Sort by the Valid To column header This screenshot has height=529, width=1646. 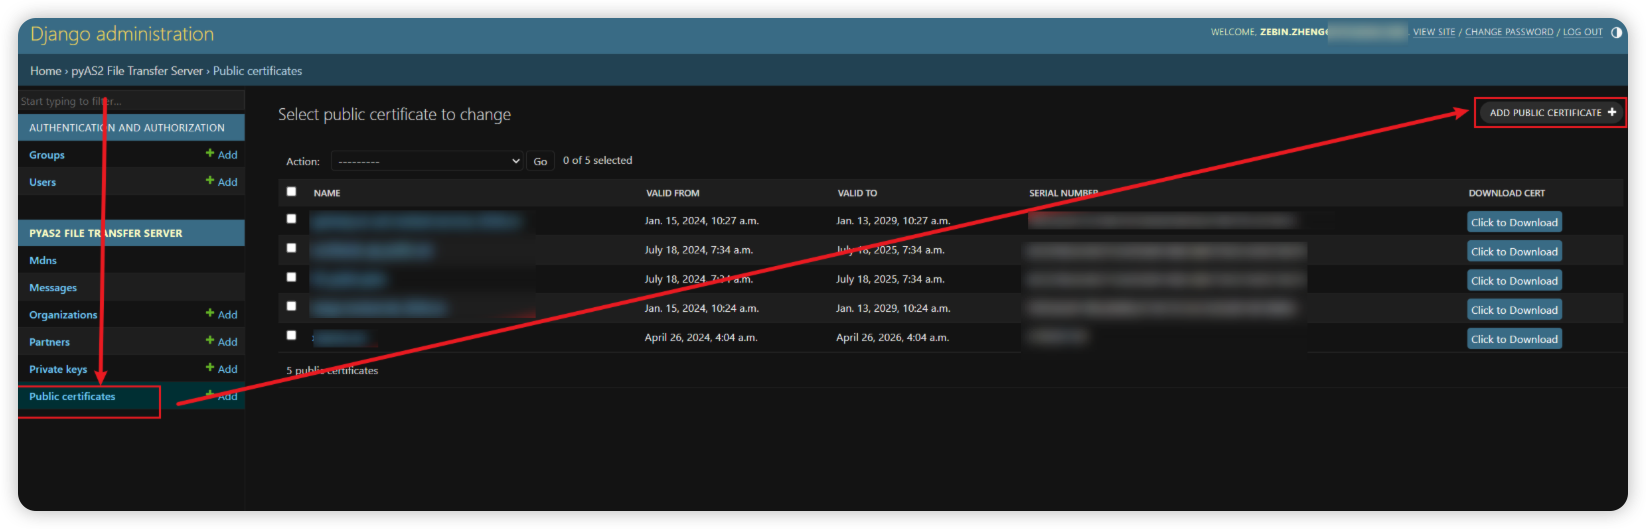[857, 193]
